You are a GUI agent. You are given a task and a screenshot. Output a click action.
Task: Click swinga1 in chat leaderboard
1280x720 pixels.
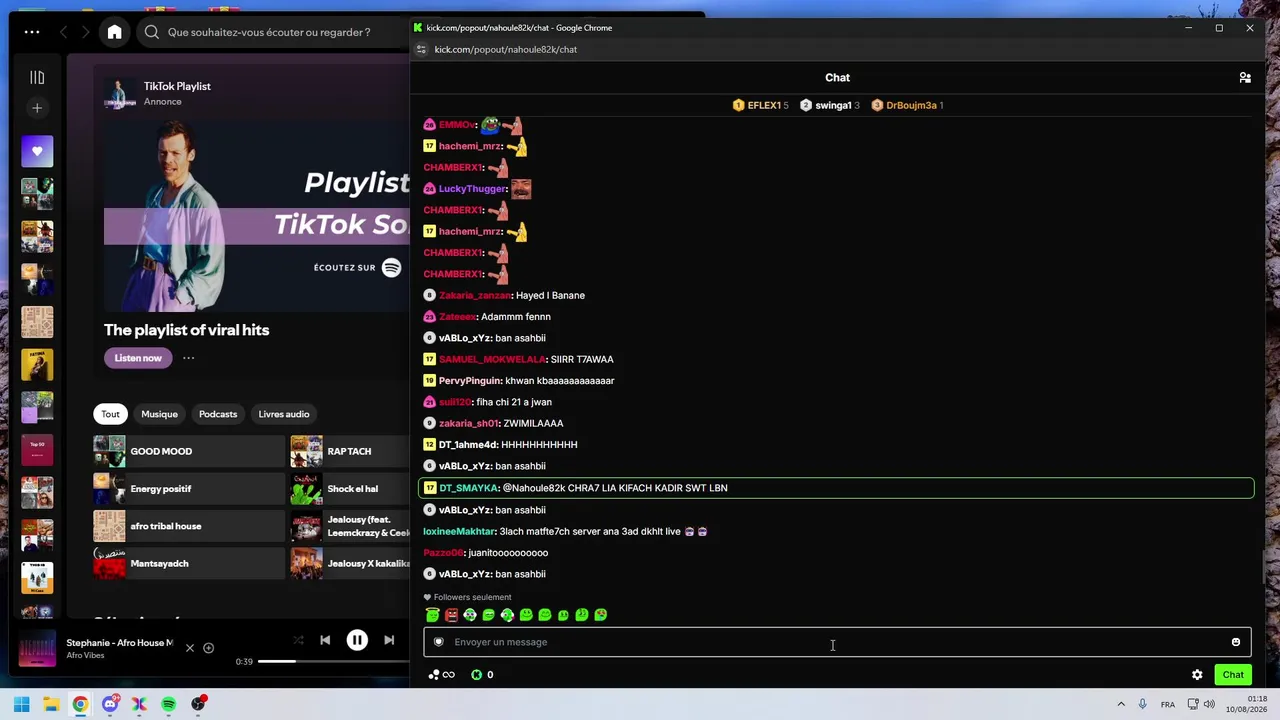tap(830, 105)
